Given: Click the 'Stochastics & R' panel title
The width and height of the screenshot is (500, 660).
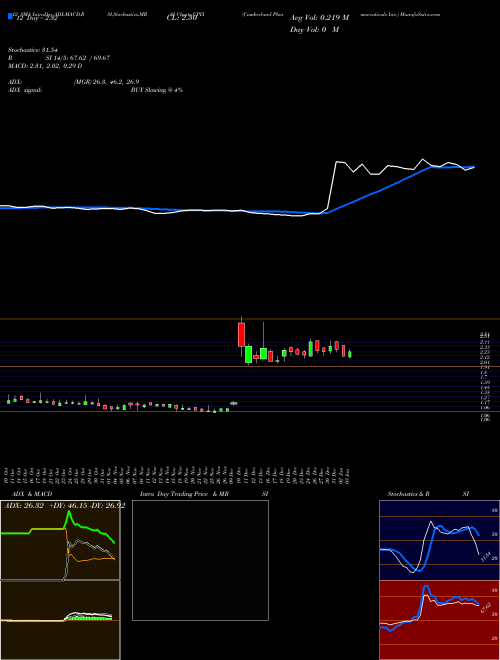Looking at the screenshot, I should (x=409, y=494).
